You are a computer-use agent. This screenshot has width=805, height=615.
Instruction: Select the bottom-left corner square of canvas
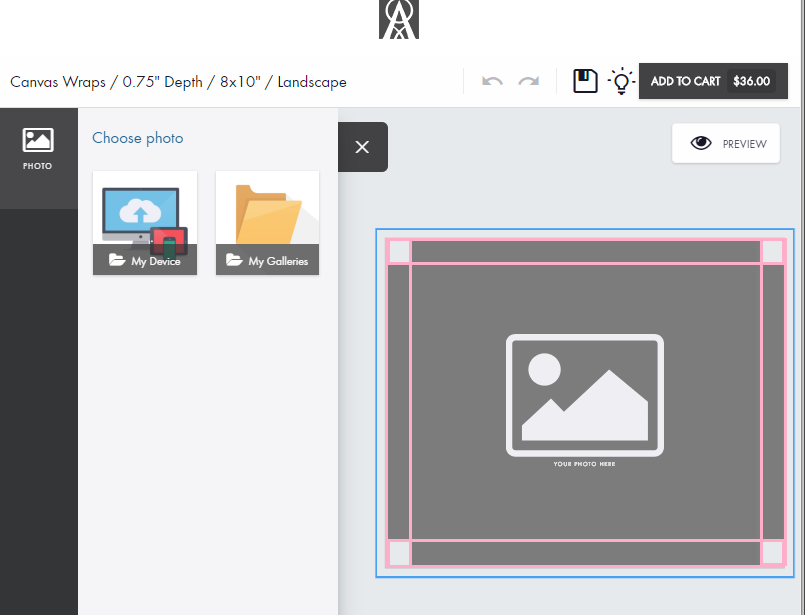(398, 553)
